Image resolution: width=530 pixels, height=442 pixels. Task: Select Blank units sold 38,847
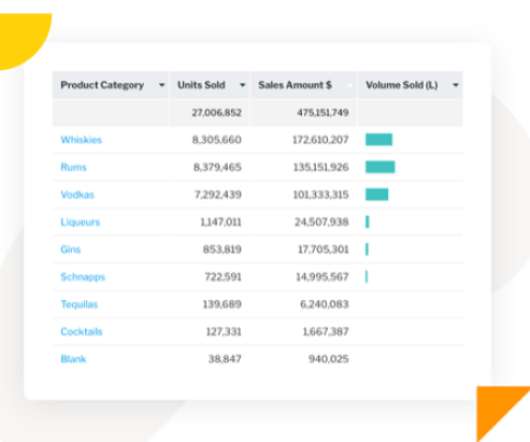[x=225, y=359]
